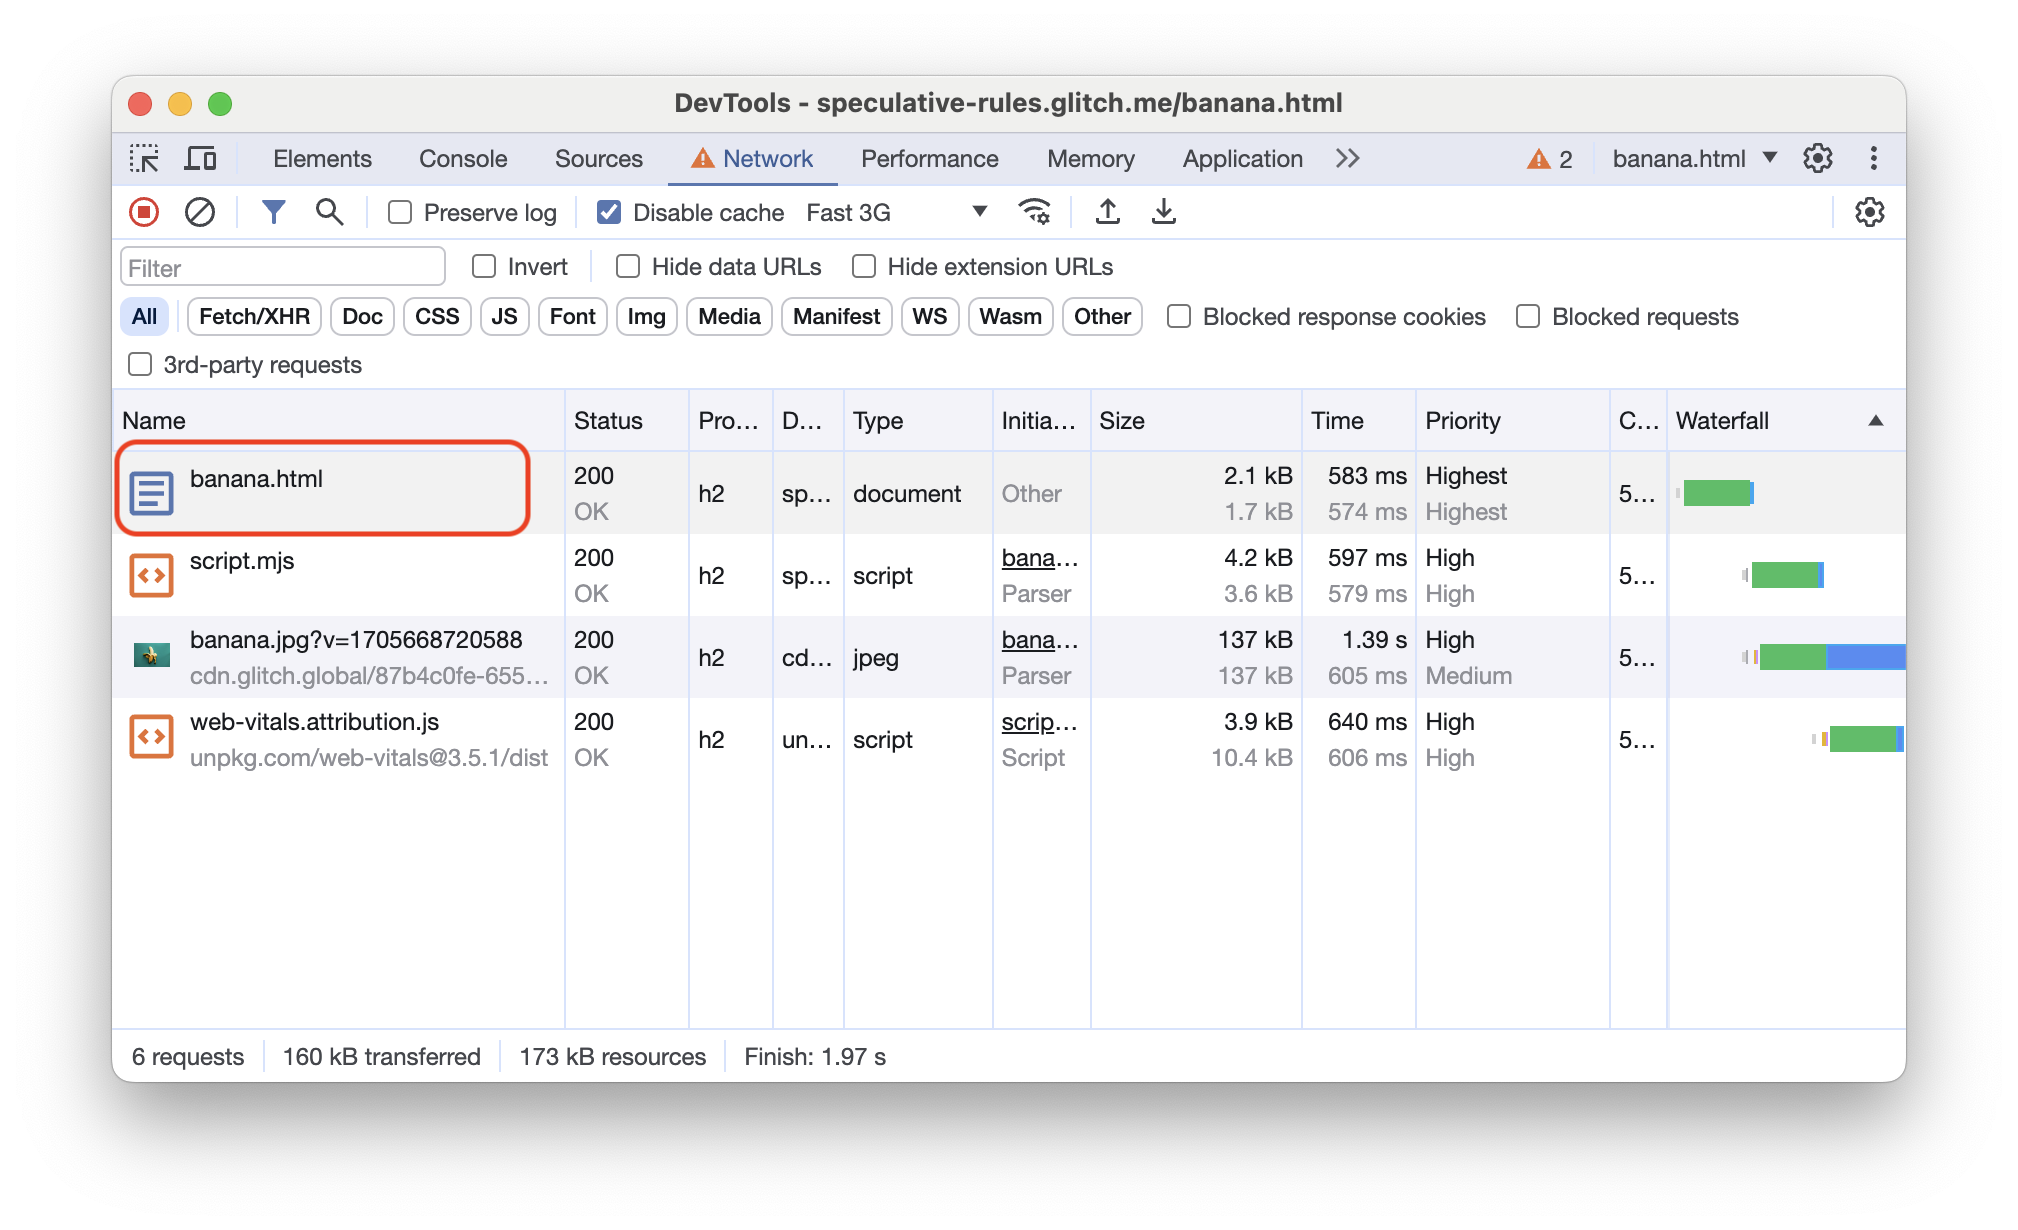2018x1230 pixels.
Task: Enable the Disable cache checkbox
Action: point(607,212)
